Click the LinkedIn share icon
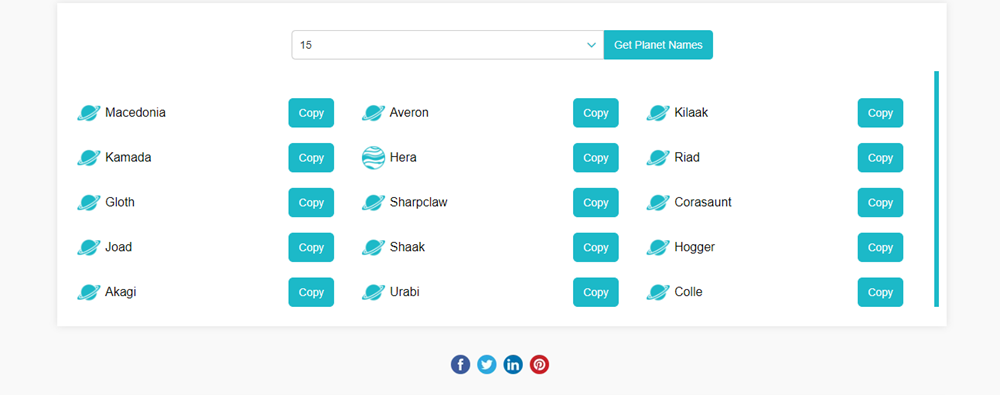Image resolution: width=1000 pixels, height=395 pixels. [513, 364]
